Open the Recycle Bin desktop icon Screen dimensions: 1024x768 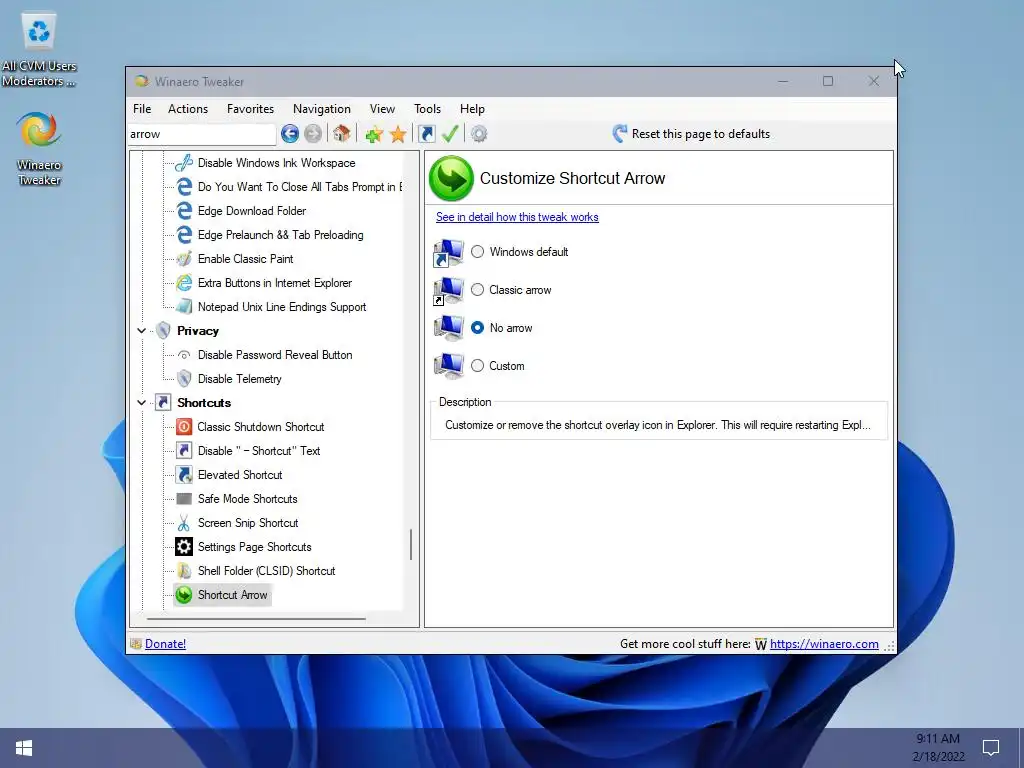pyautogui.click(x=39, y=31)
